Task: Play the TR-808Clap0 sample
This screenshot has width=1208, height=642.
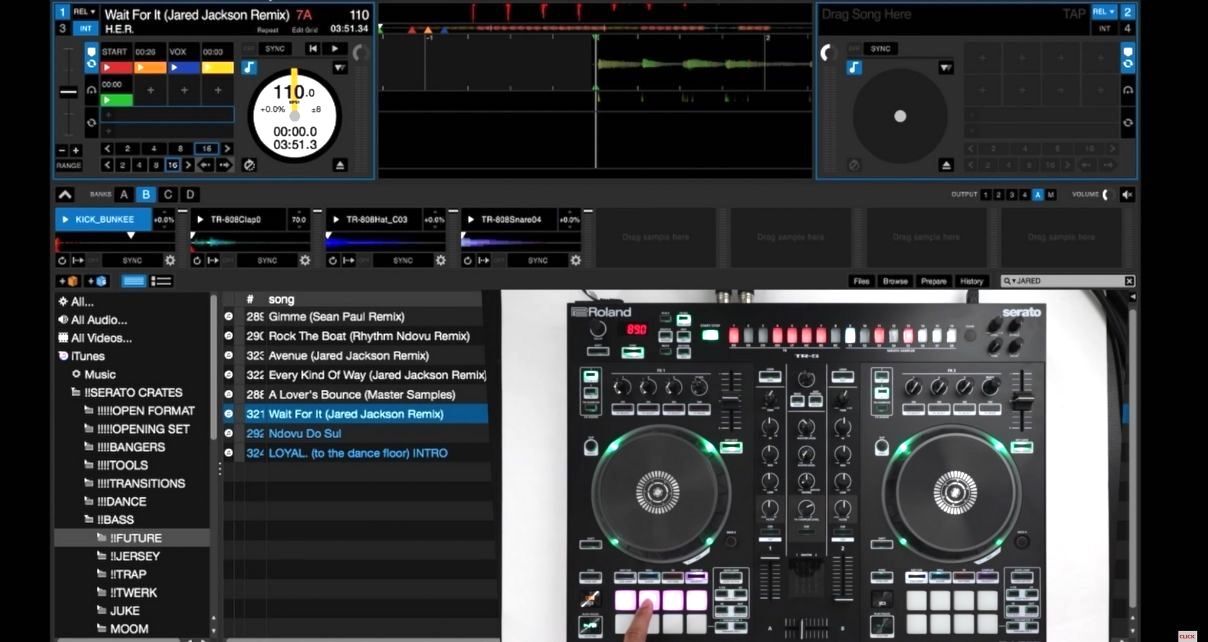Action: [200, 219]
